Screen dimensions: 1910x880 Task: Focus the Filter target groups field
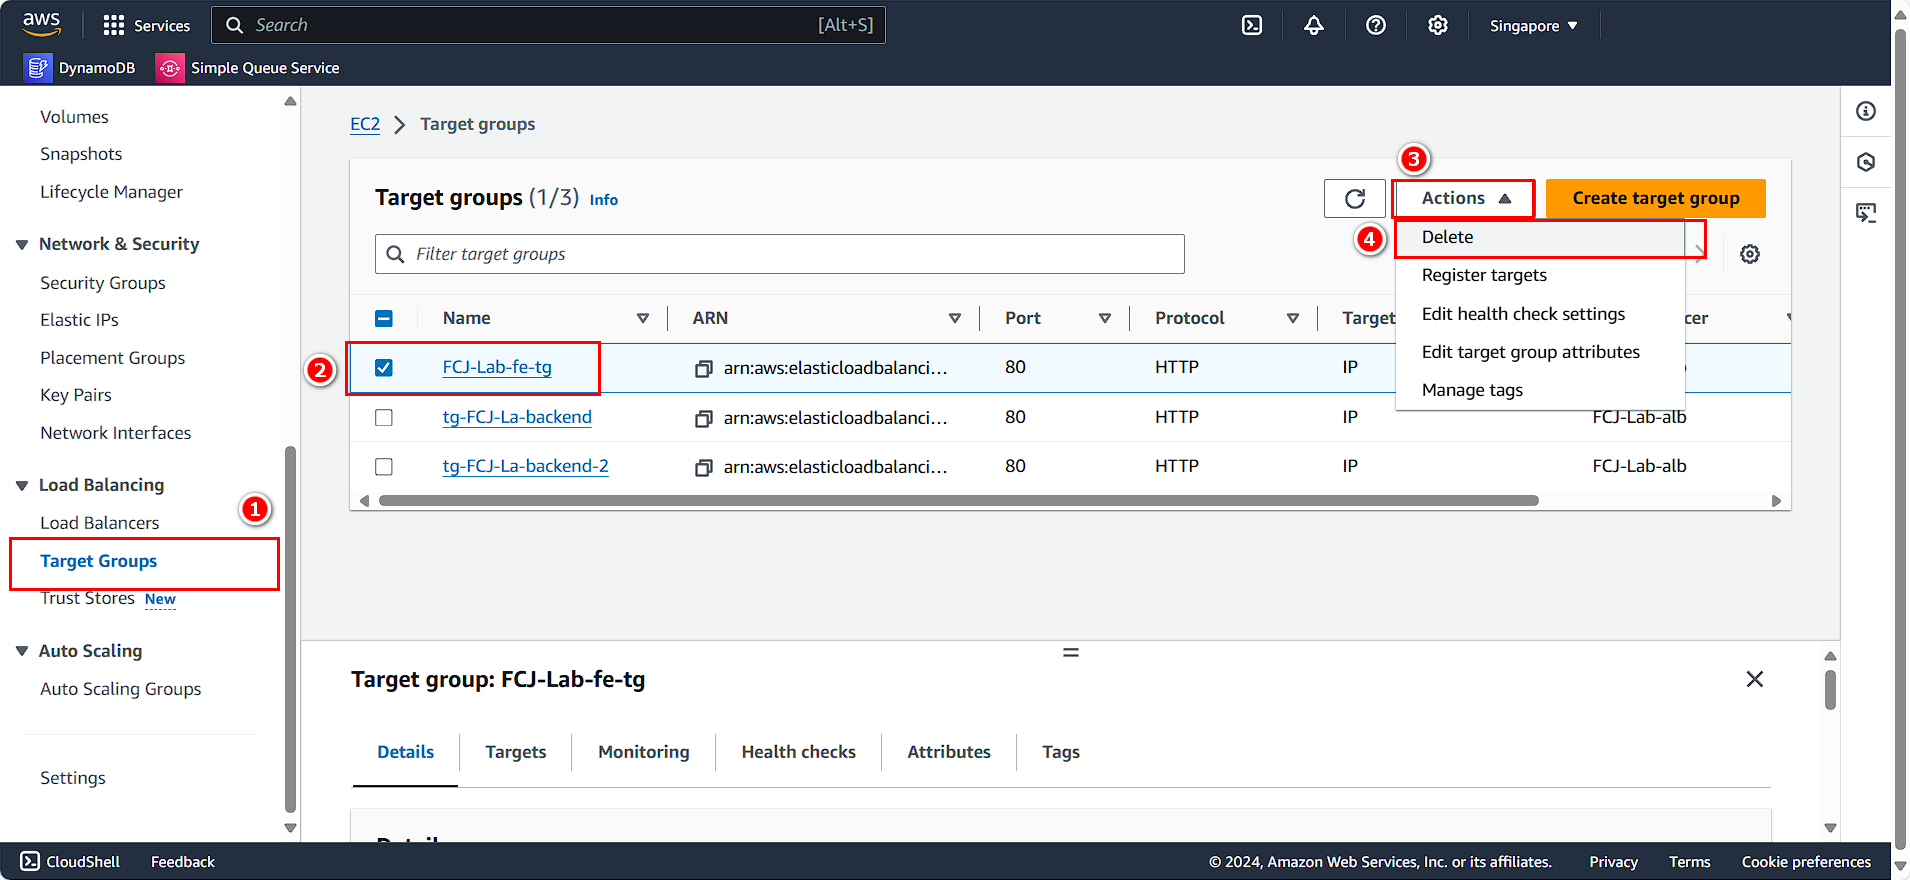(780, 254)
